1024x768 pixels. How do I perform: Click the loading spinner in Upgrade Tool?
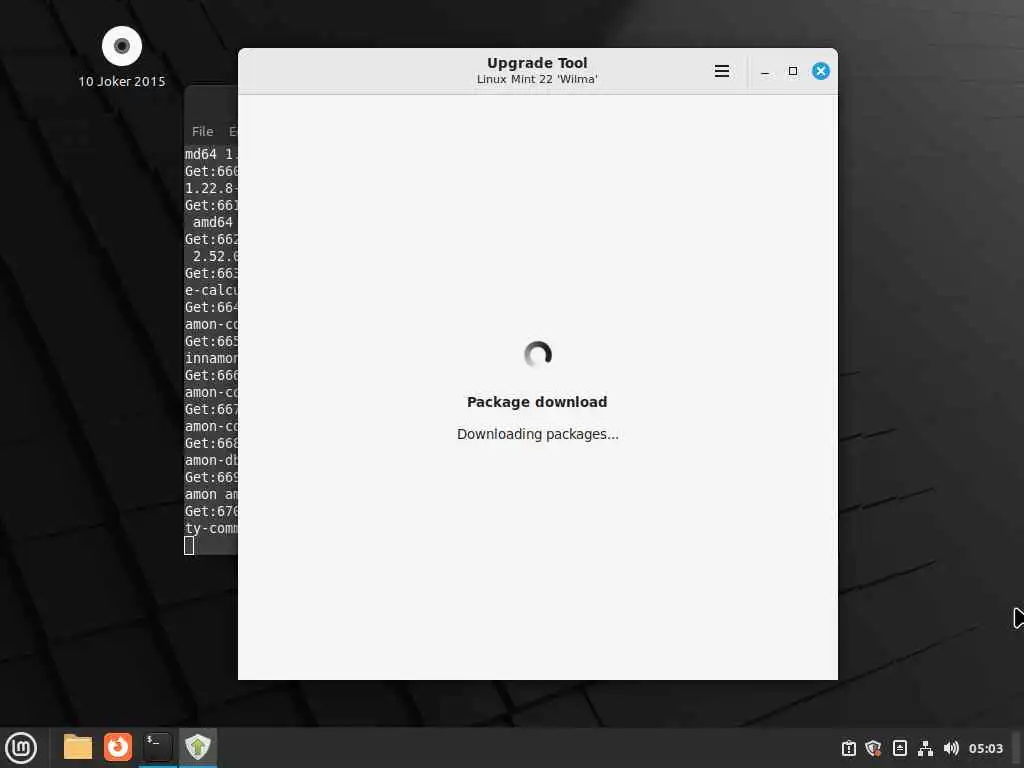click(x=538, y=355)
